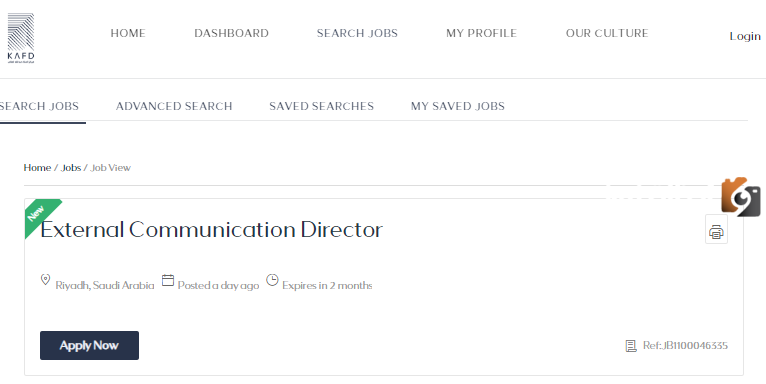Go to DASHBOARD in top navigation
Screen dimensions: 766x384
(x=232, y=33)
